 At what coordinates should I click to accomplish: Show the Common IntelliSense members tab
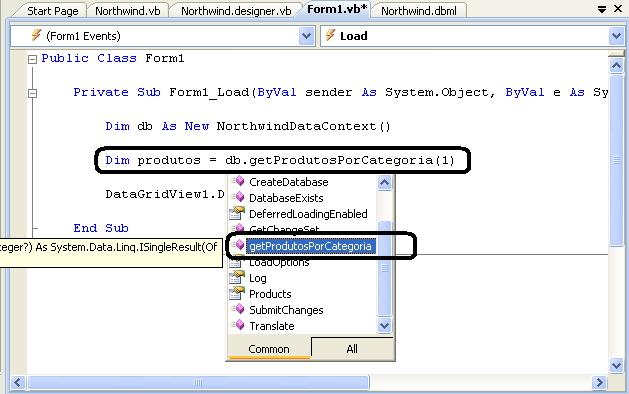pyautogui.click(x=269, y=349)
